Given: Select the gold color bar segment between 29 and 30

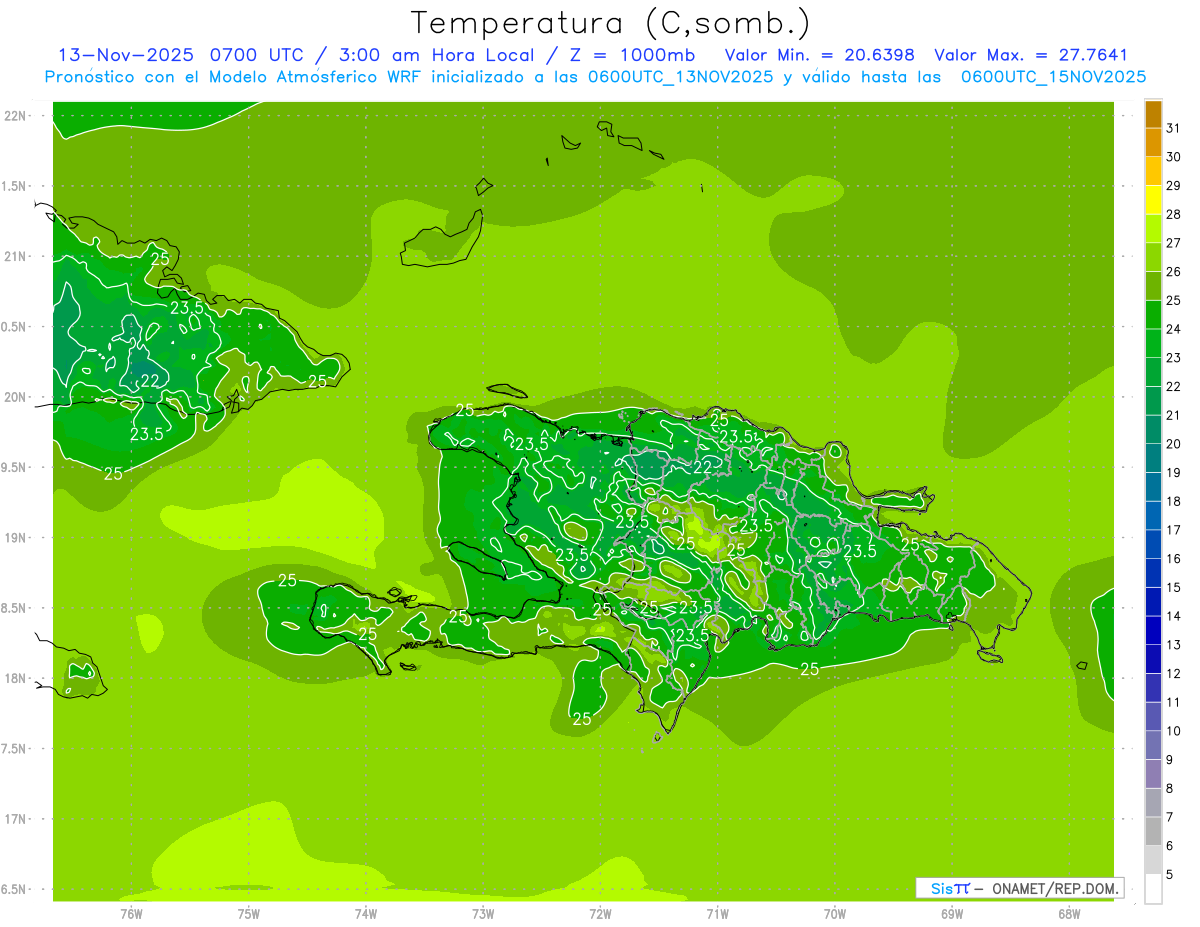Looking at the screenshot, I should (x=1153, y=171).
